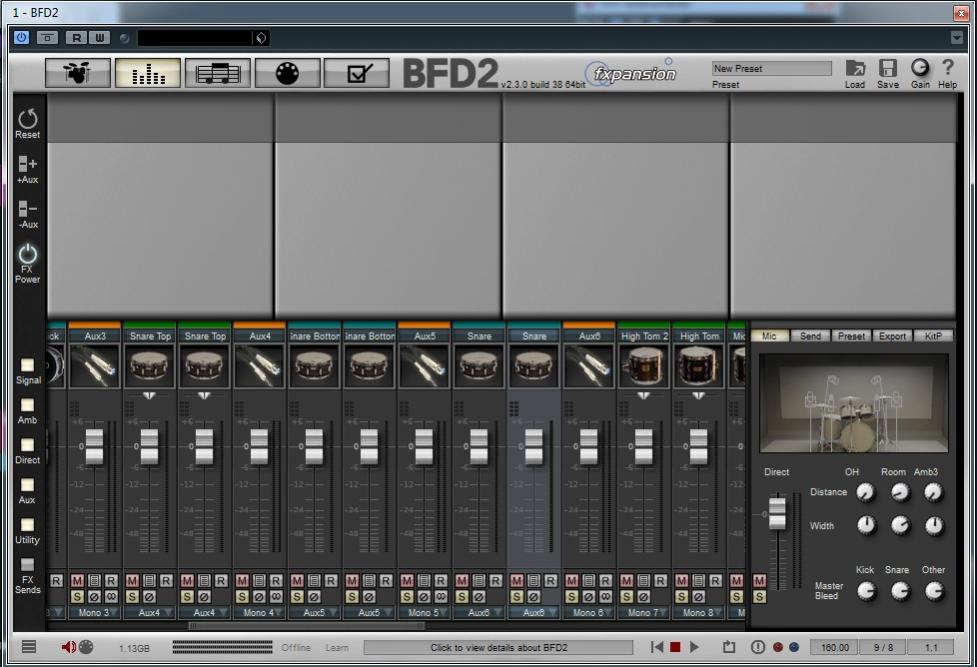
Task: Select the Send tab
Action: 810,336
